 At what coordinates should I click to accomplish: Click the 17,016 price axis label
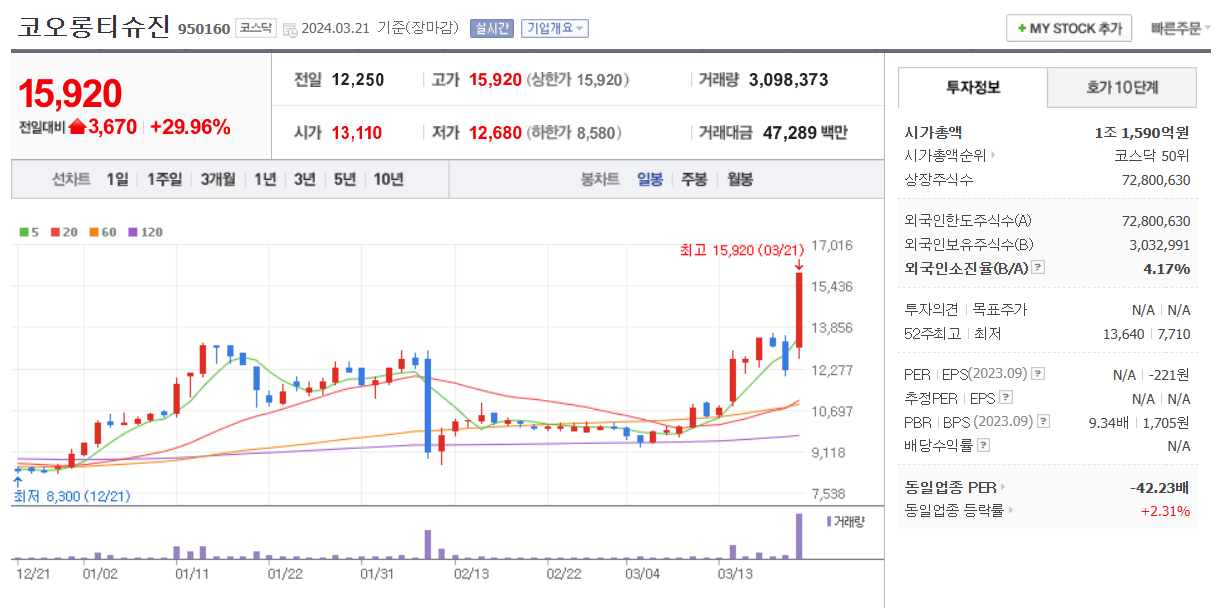tap(832, 245)
